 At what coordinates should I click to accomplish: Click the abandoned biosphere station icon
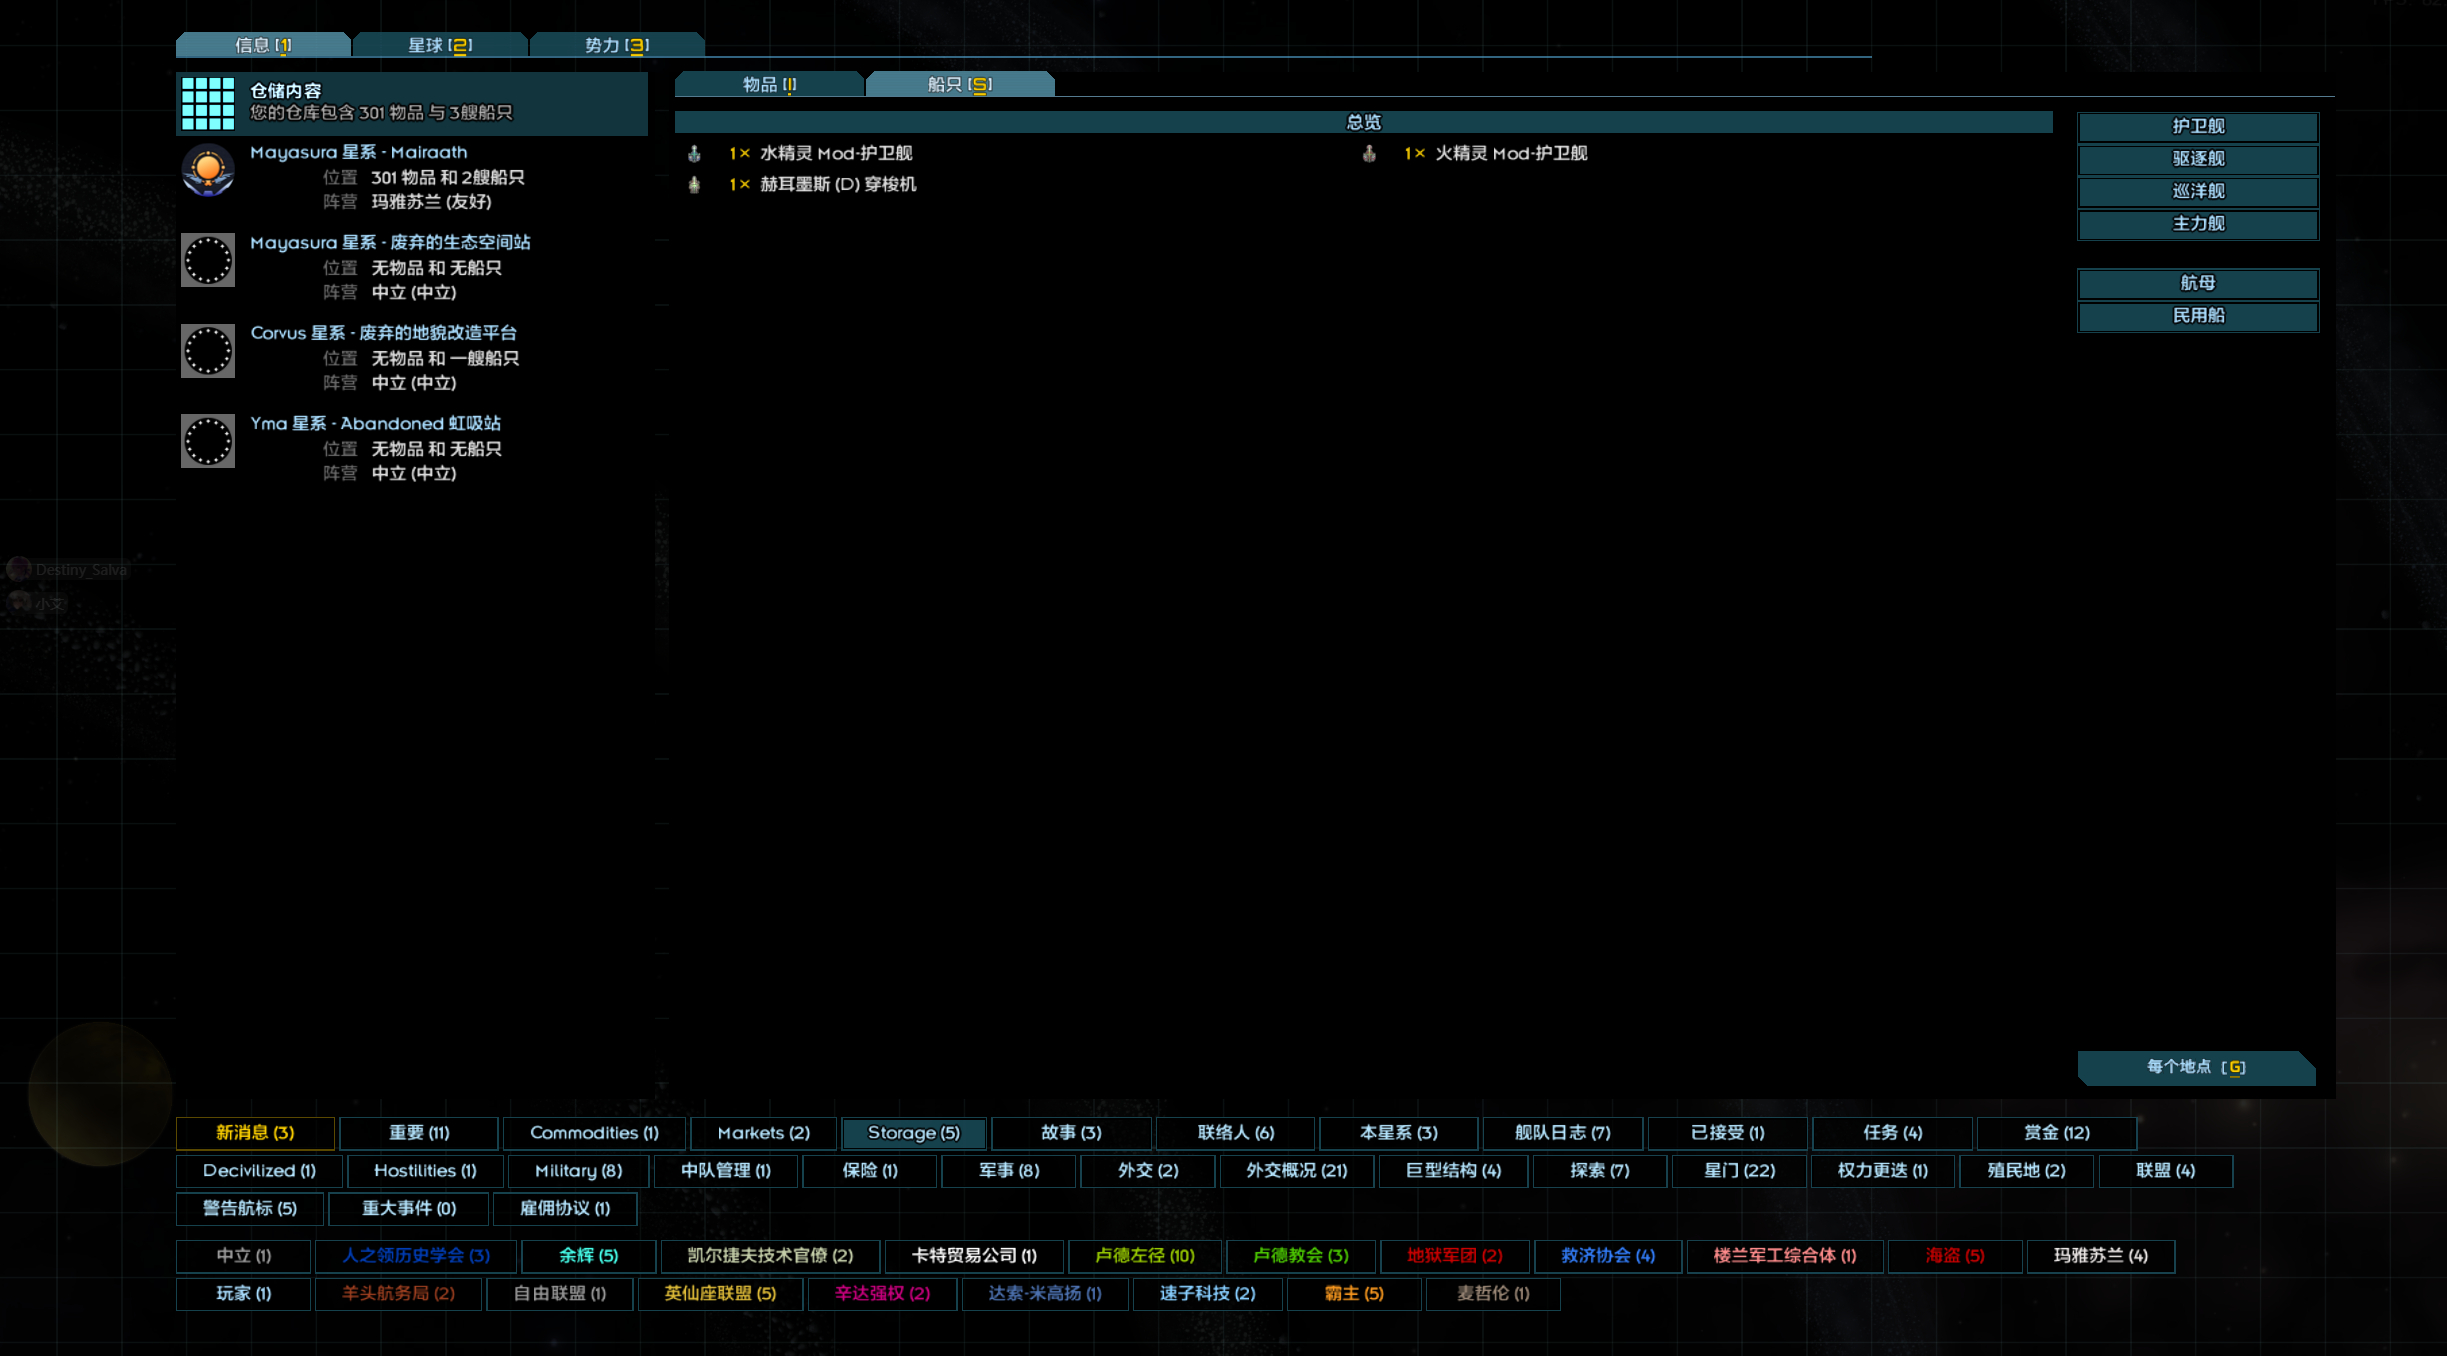[x=208, y=261]
